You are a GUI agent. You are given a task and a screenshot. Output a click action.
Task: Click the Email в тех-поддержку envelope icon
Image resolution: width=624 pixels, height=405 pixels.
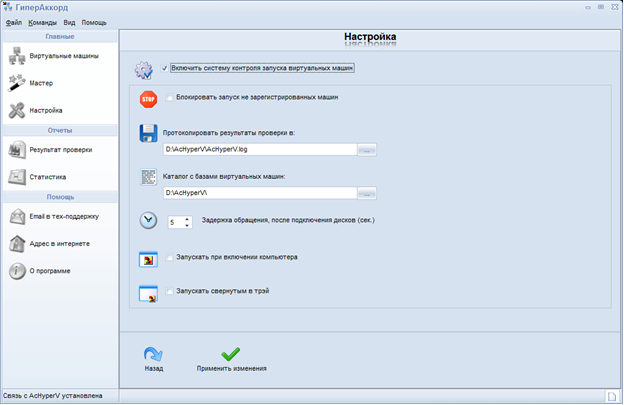(x=17, y=217)
